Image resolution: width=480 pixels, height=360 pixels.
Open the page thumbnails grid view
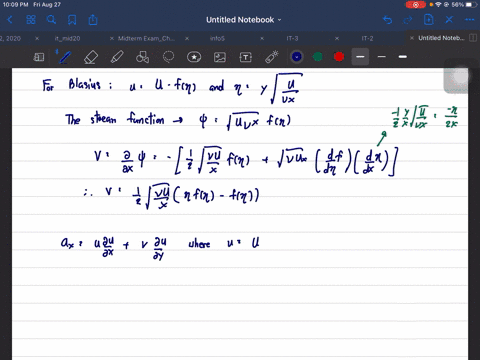31,20
